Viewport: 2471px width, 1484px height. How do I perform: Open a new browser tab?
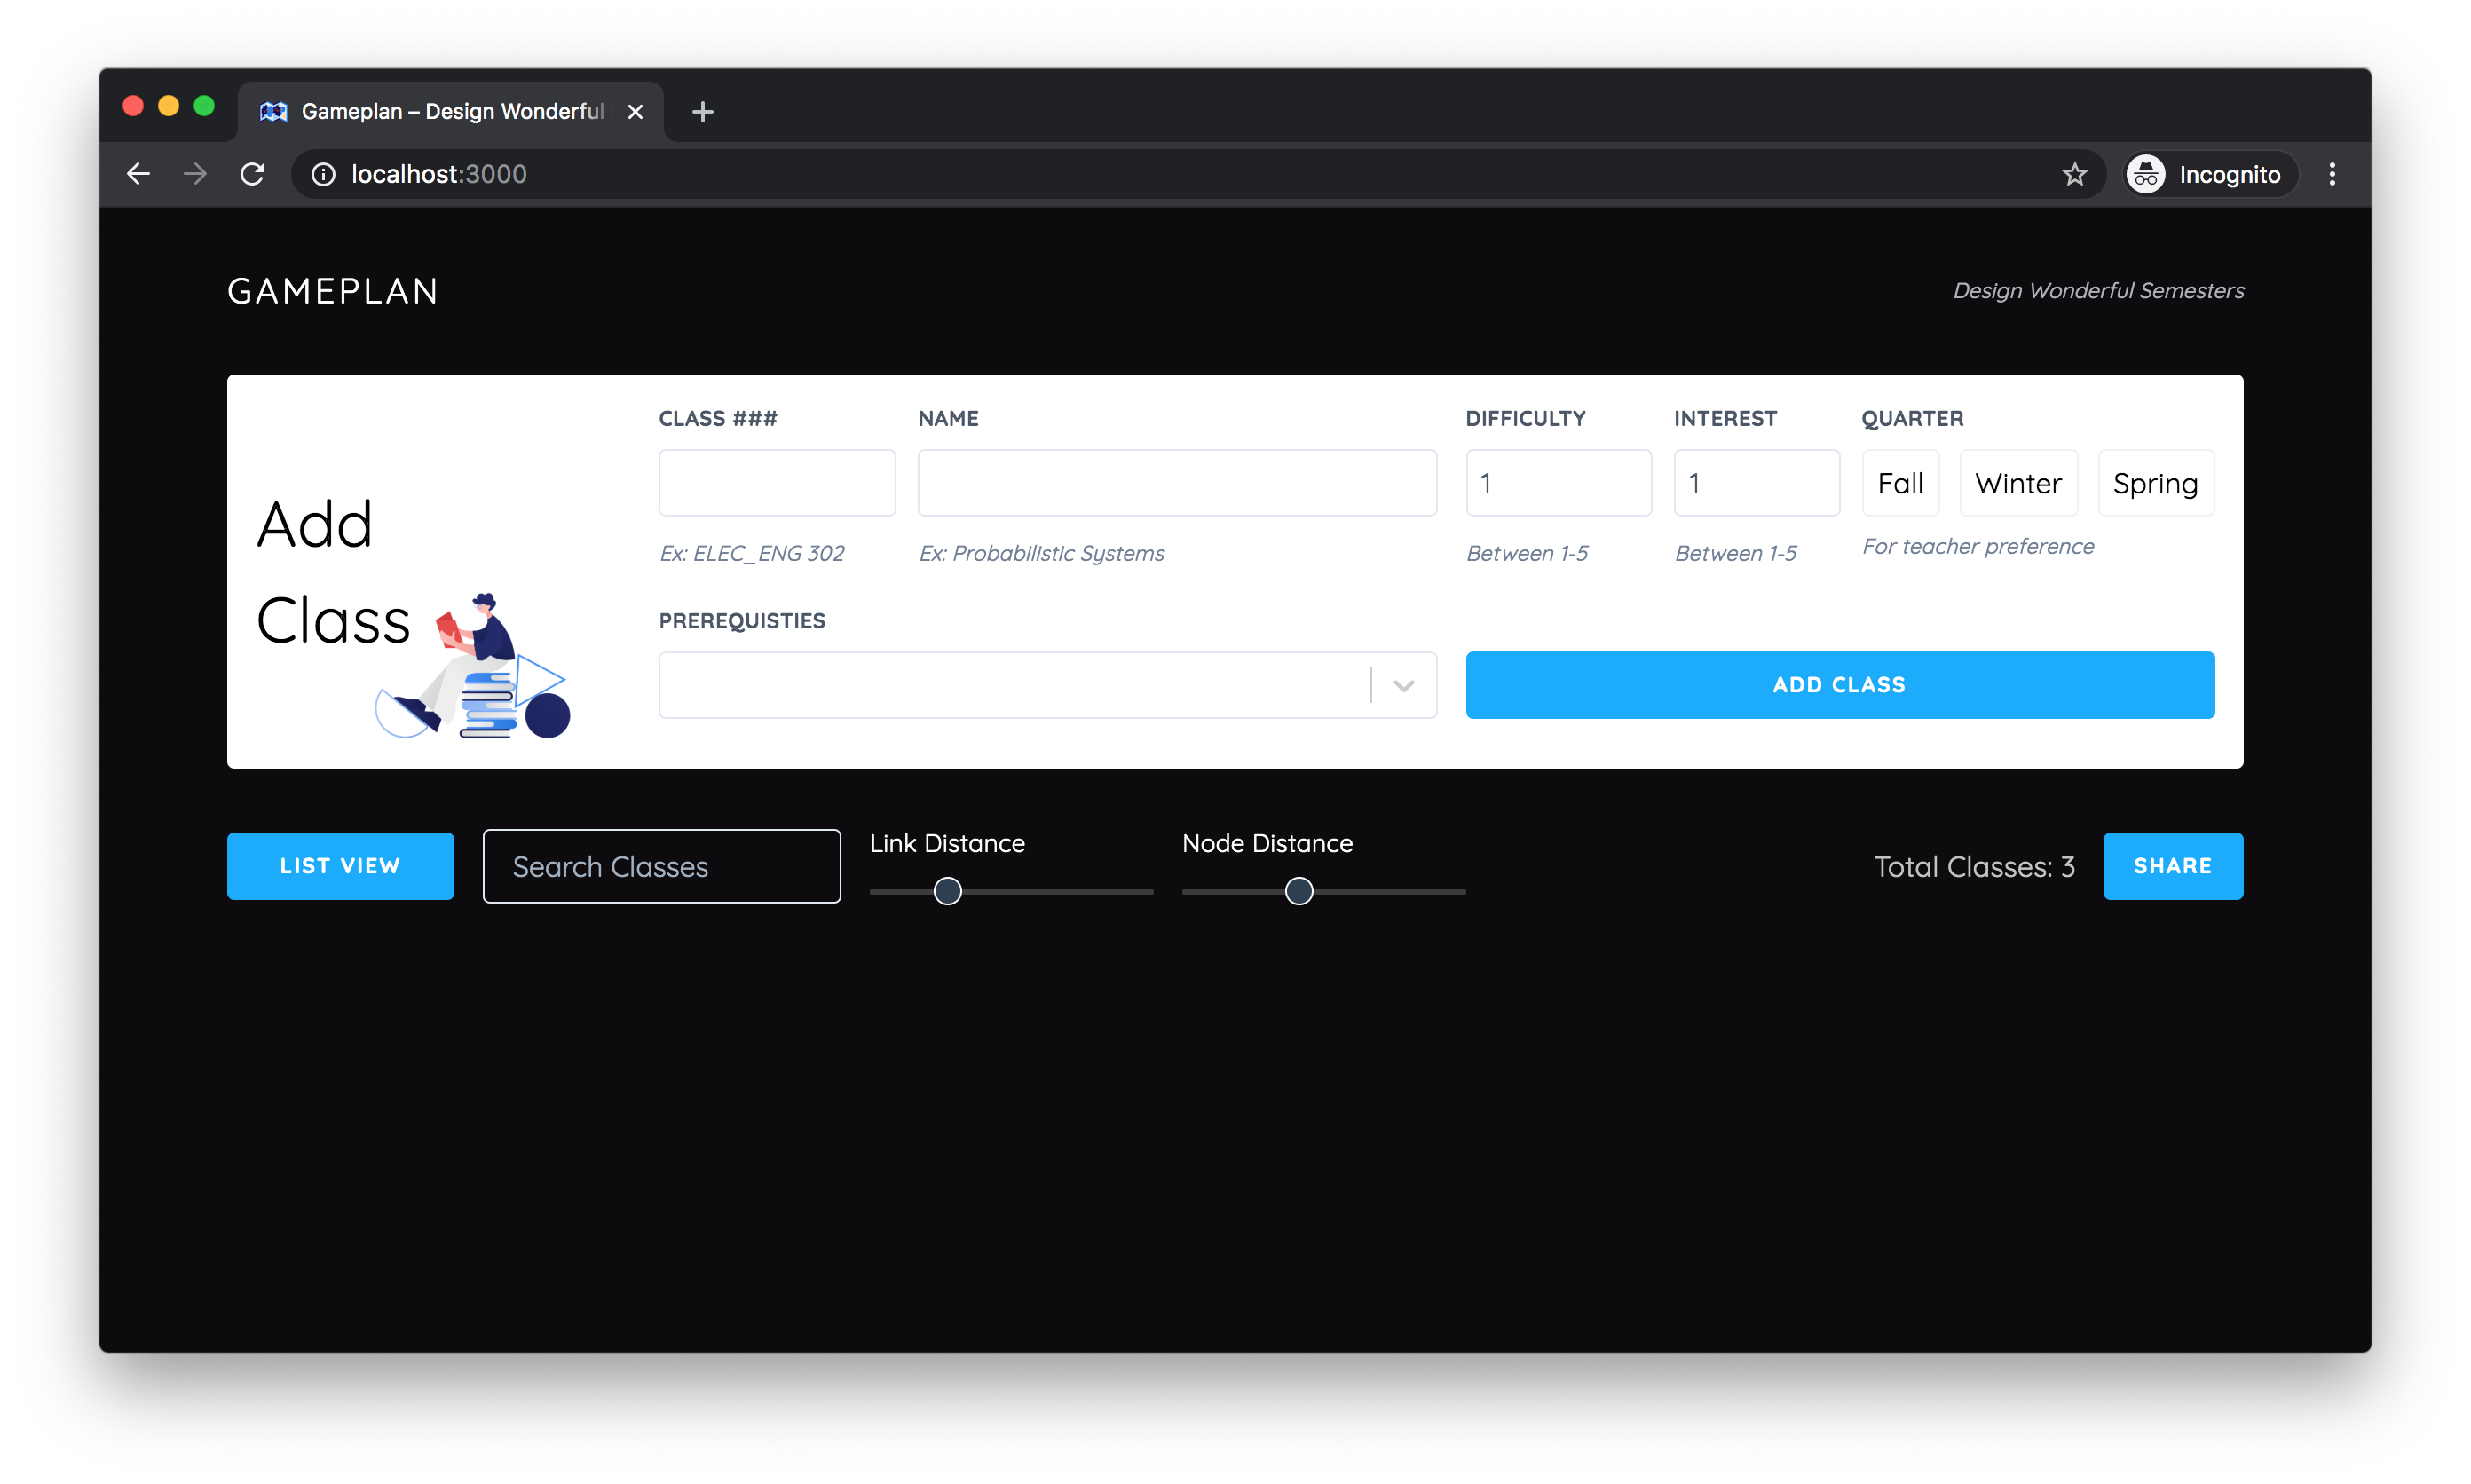(x=702, y=112)
